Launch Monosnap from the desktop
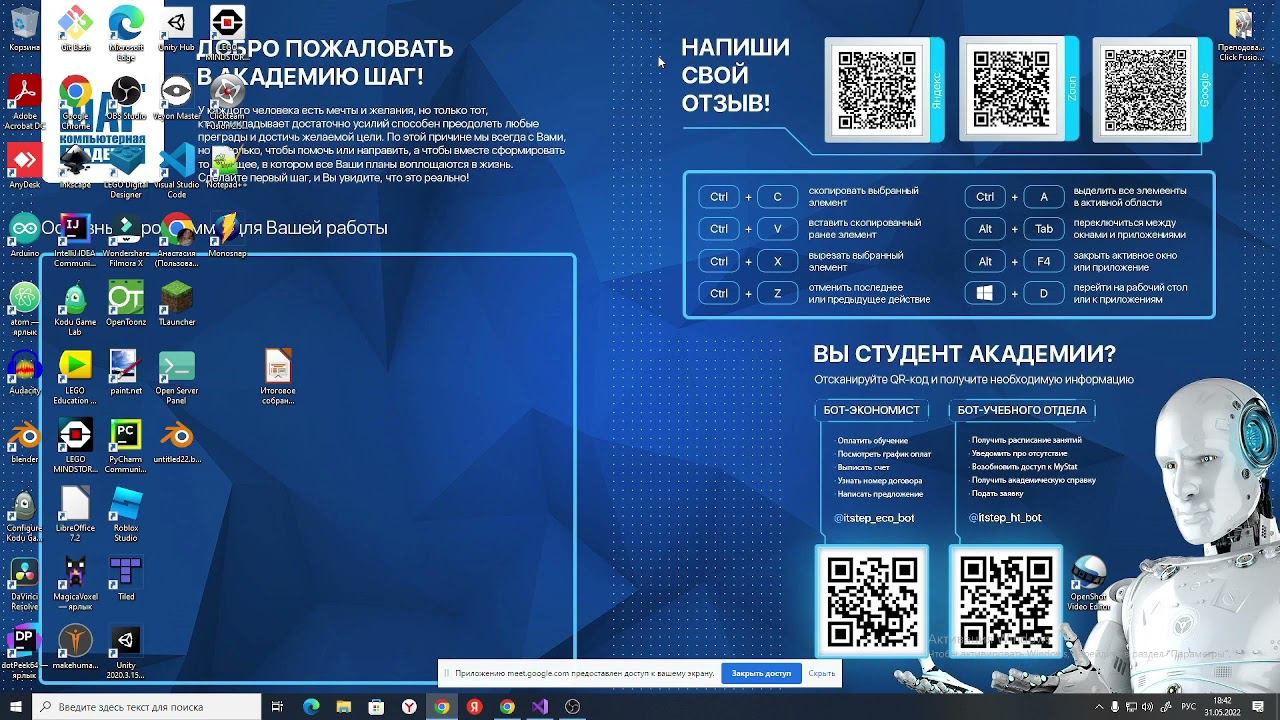This screenshot has width=1280, height=720. [x=227, y=235]
